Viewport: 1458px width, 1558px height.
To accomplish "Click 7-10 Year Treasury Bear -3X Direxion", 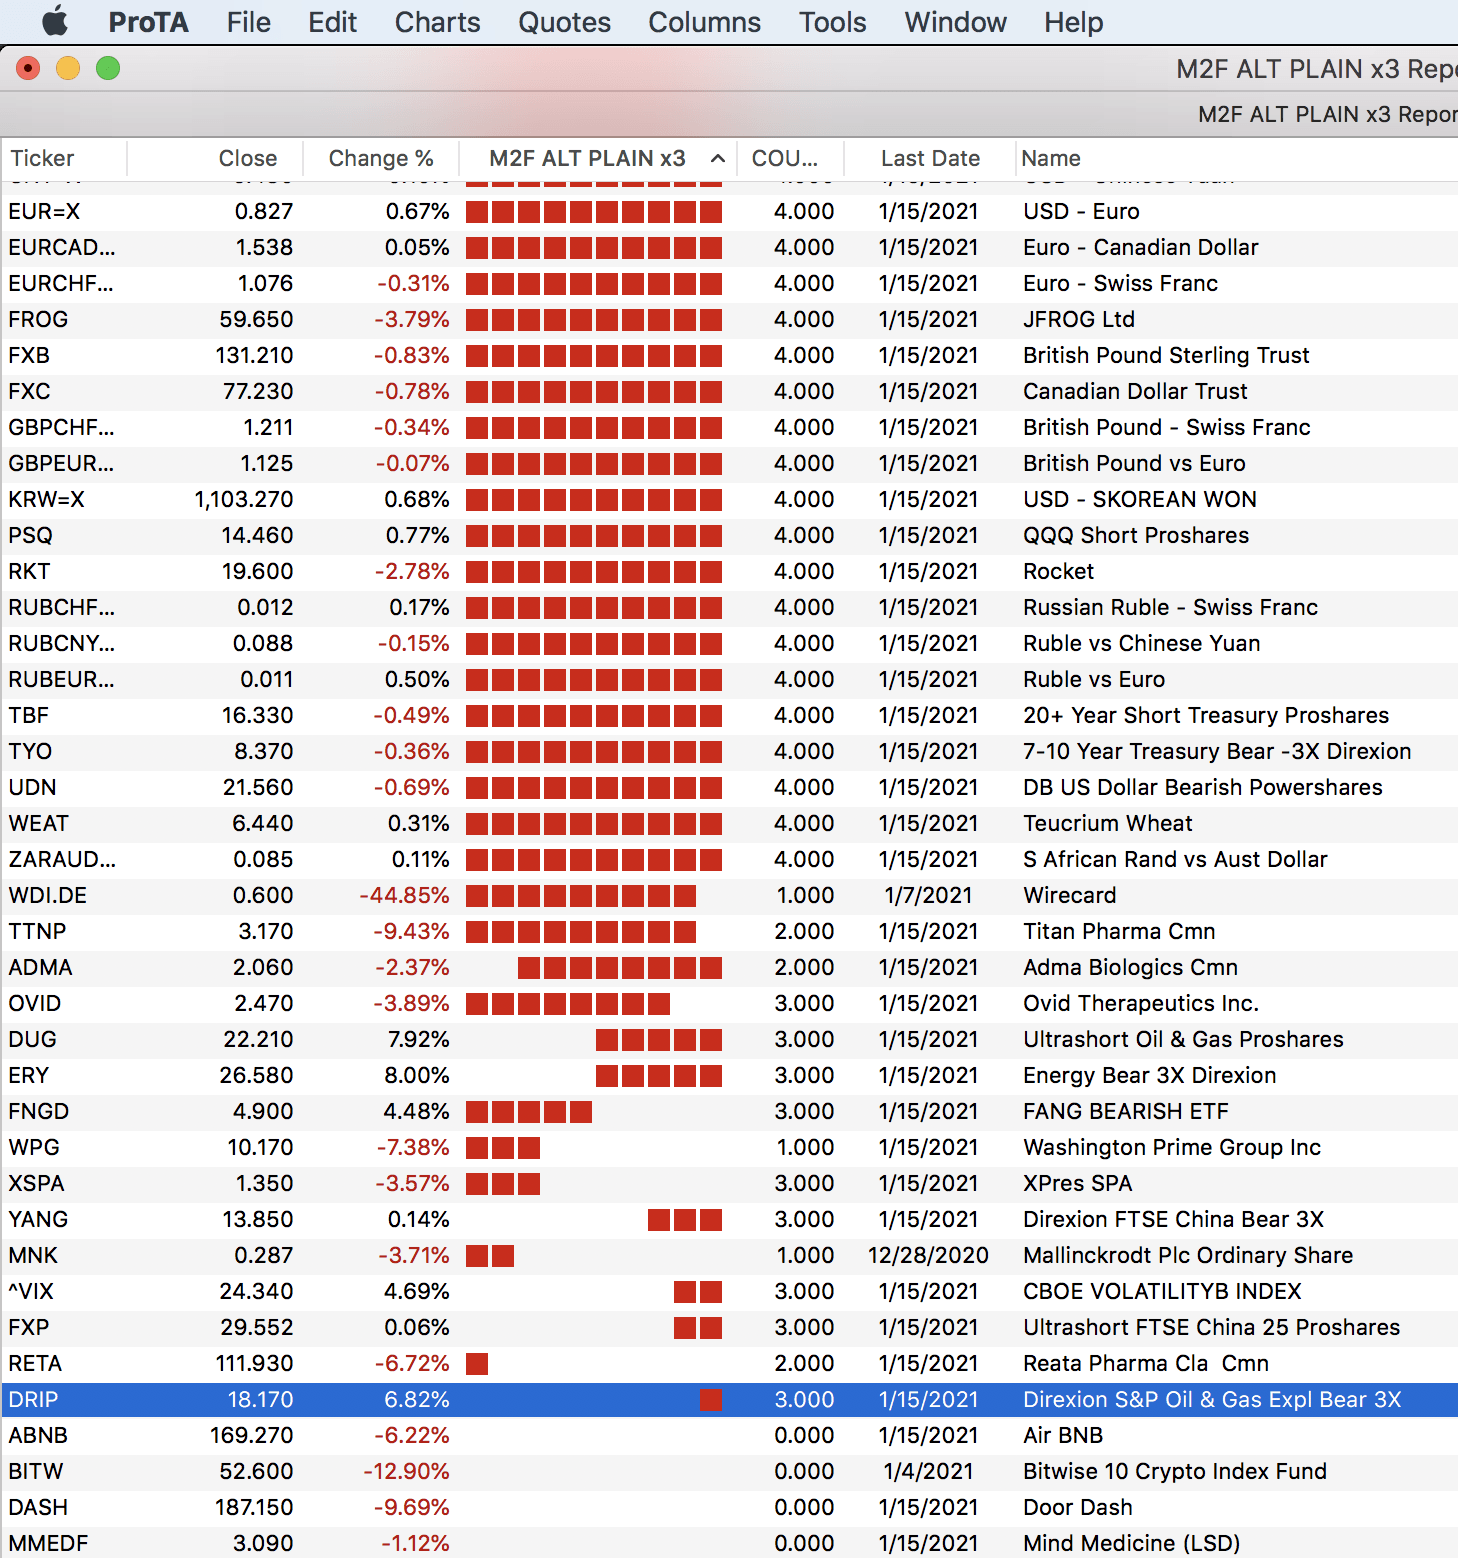I will click(x=1217, y=751).
